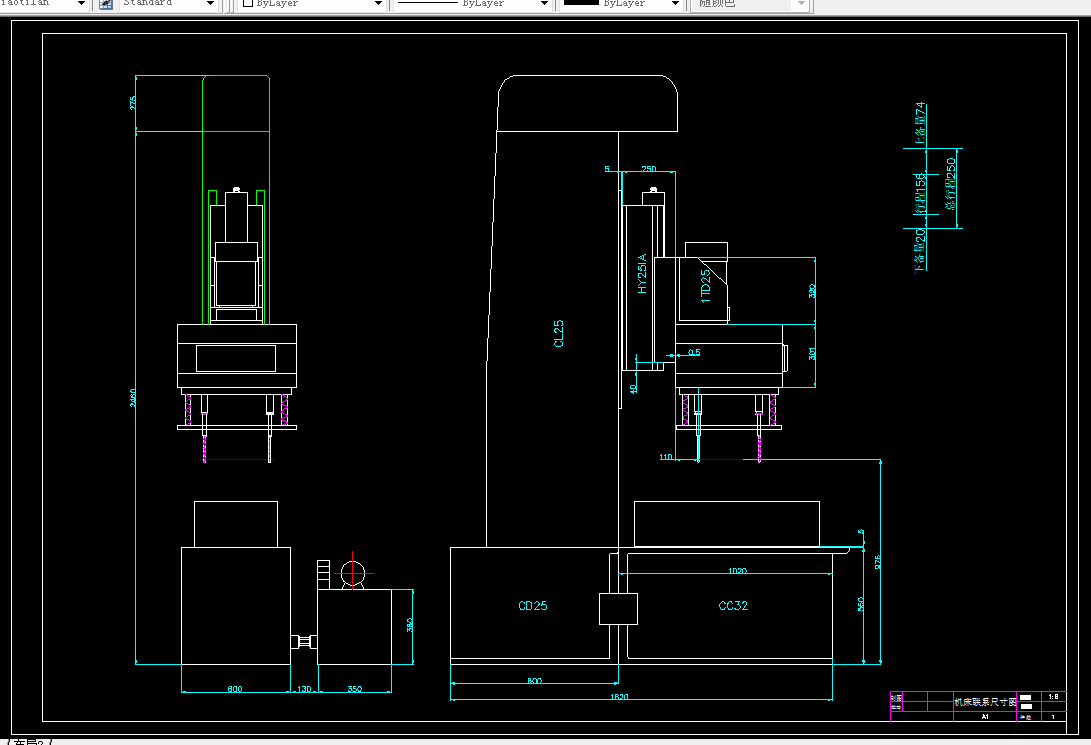
Task: Select the HY25IA slide label
Action: [642, 273]
